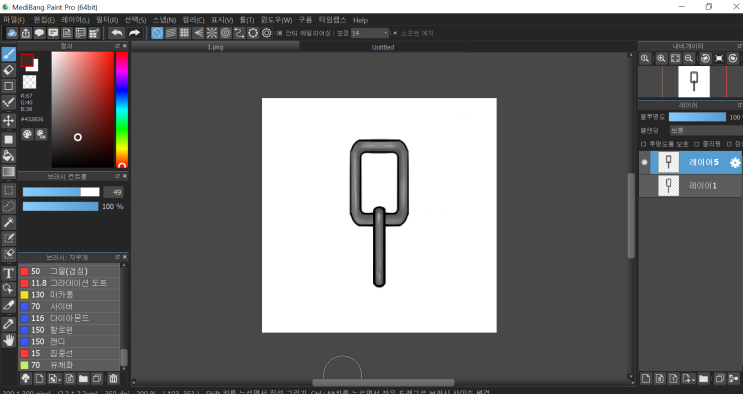Viewport: 743px width, 394px height.
Task: Select the 그라데이션 도트 brush
Action: pos(69,283)
